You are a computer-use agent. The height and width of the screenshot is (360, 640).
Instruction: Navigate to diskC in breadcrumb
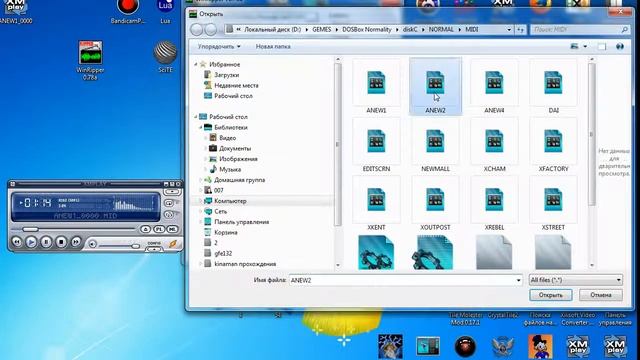[x=410, y=29]
